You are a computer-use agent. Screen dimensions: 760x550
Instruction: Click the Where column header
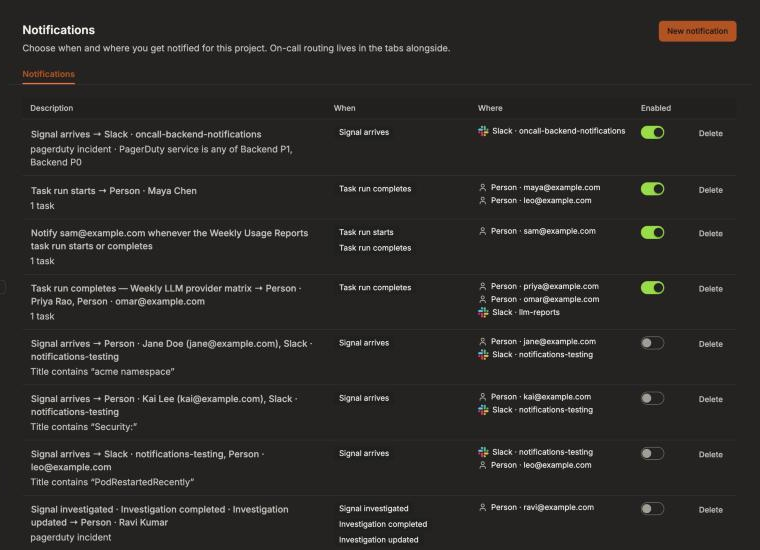pyautogui.click(x=490, y=108)
